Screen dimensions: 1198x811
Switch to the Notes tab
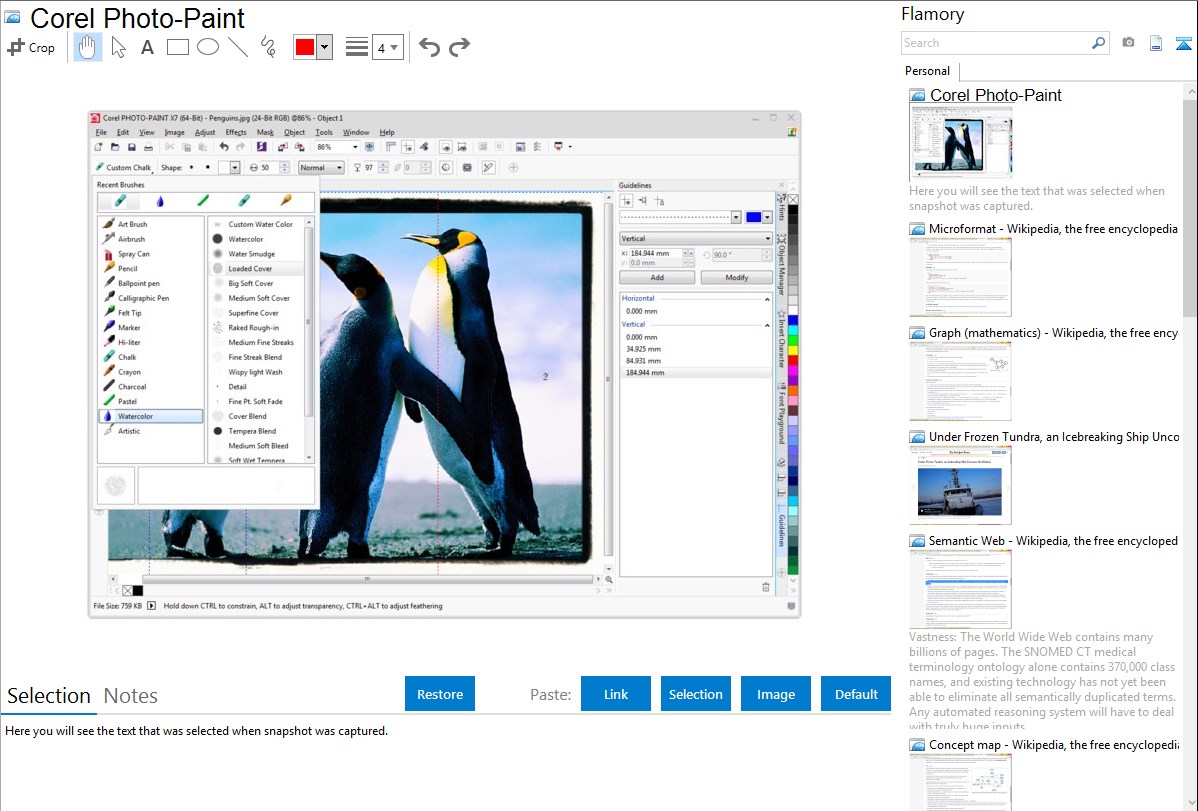tap(131, 696)
